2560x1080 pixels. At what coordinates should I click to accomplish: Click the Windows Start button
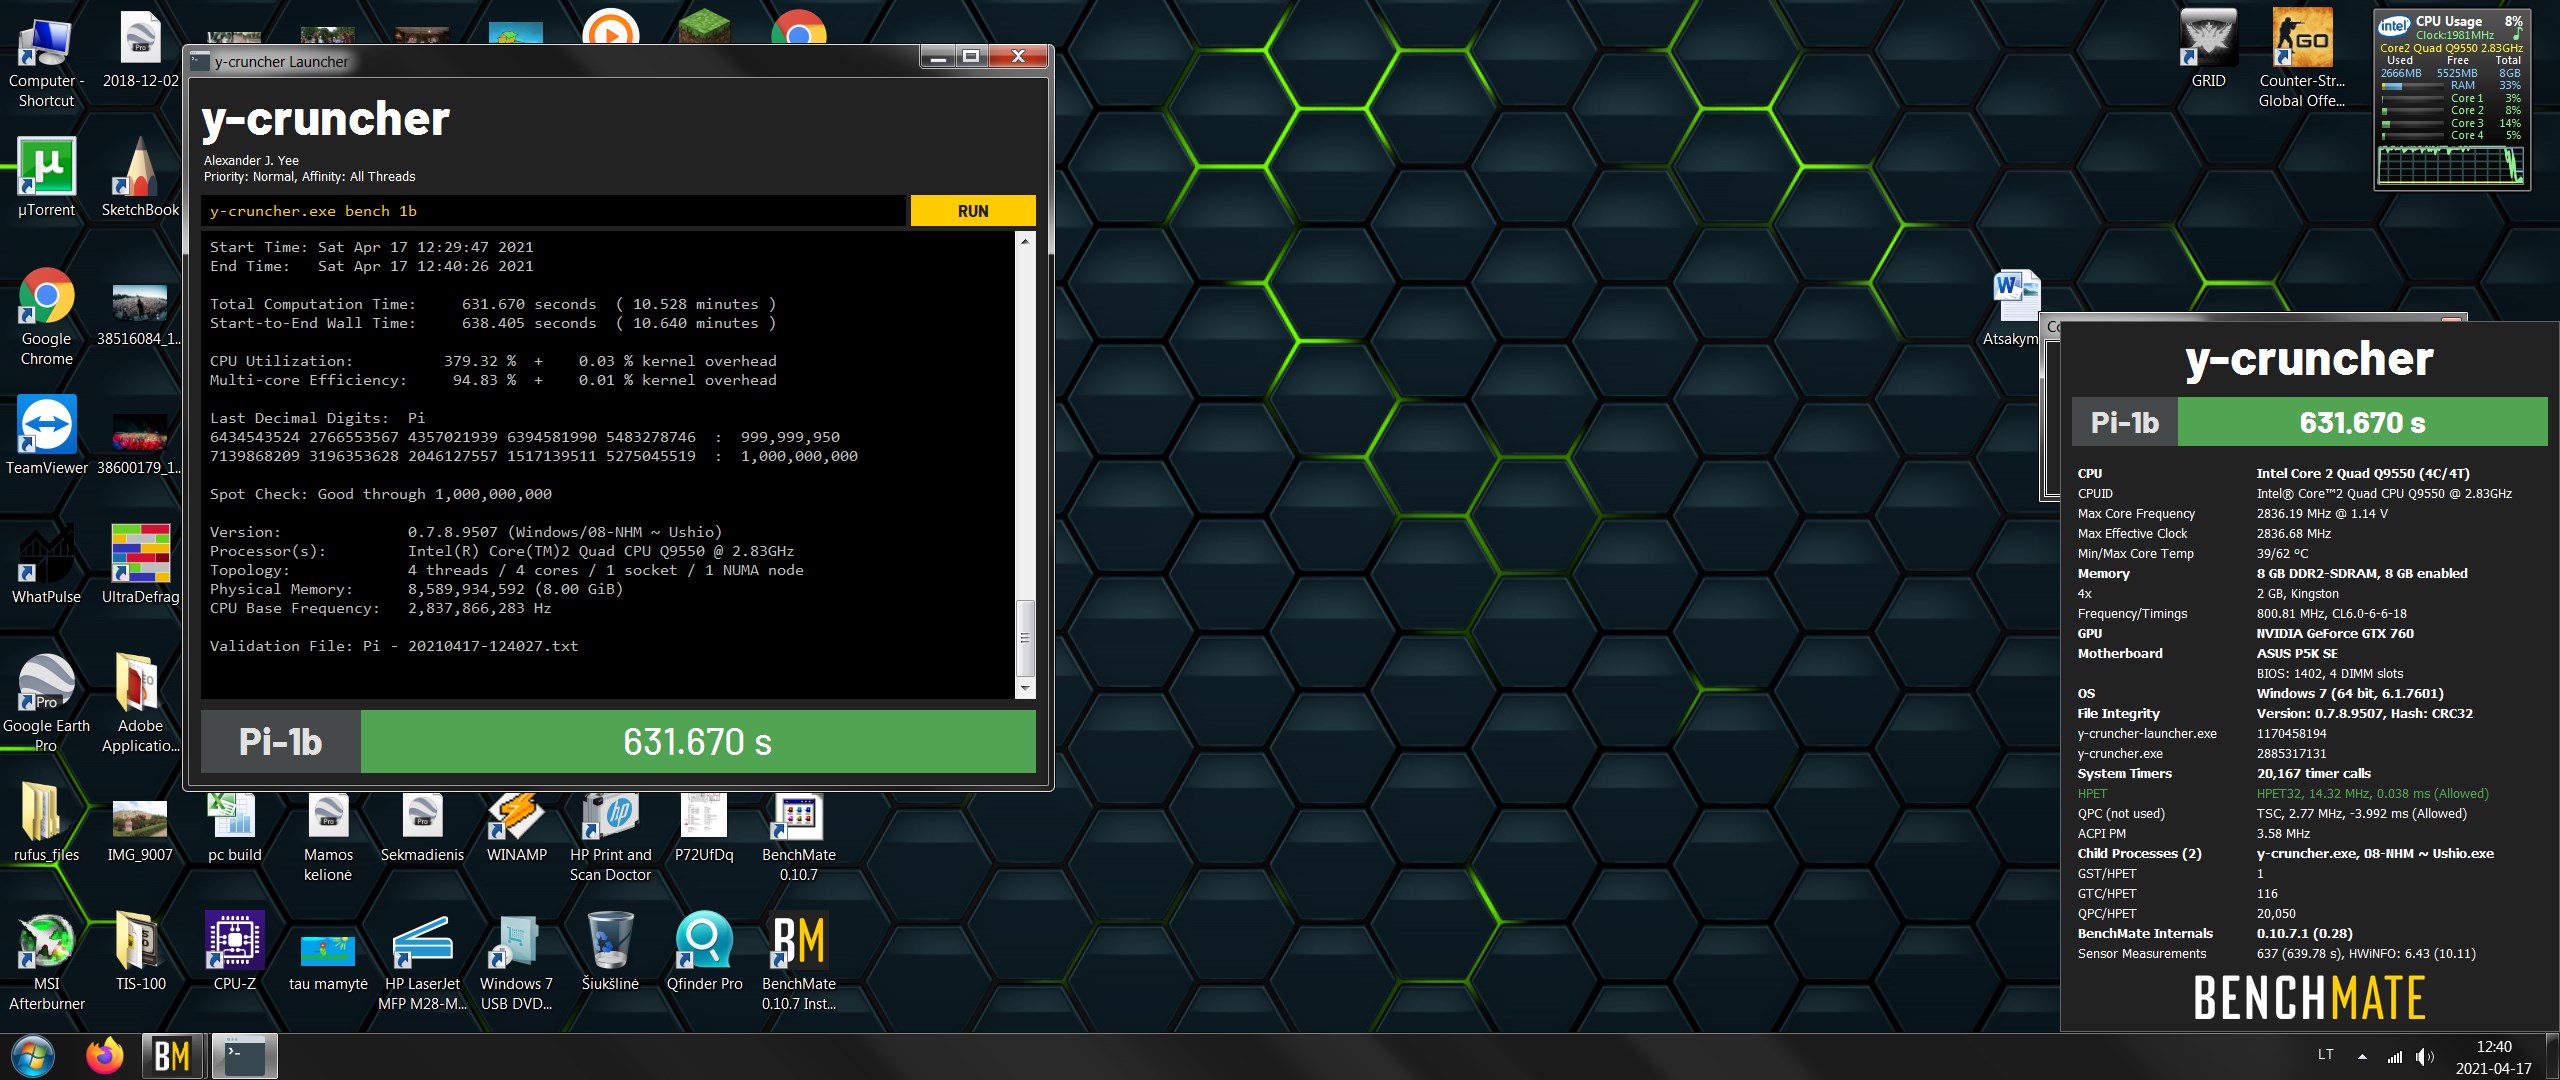[x=33, y=1056]
